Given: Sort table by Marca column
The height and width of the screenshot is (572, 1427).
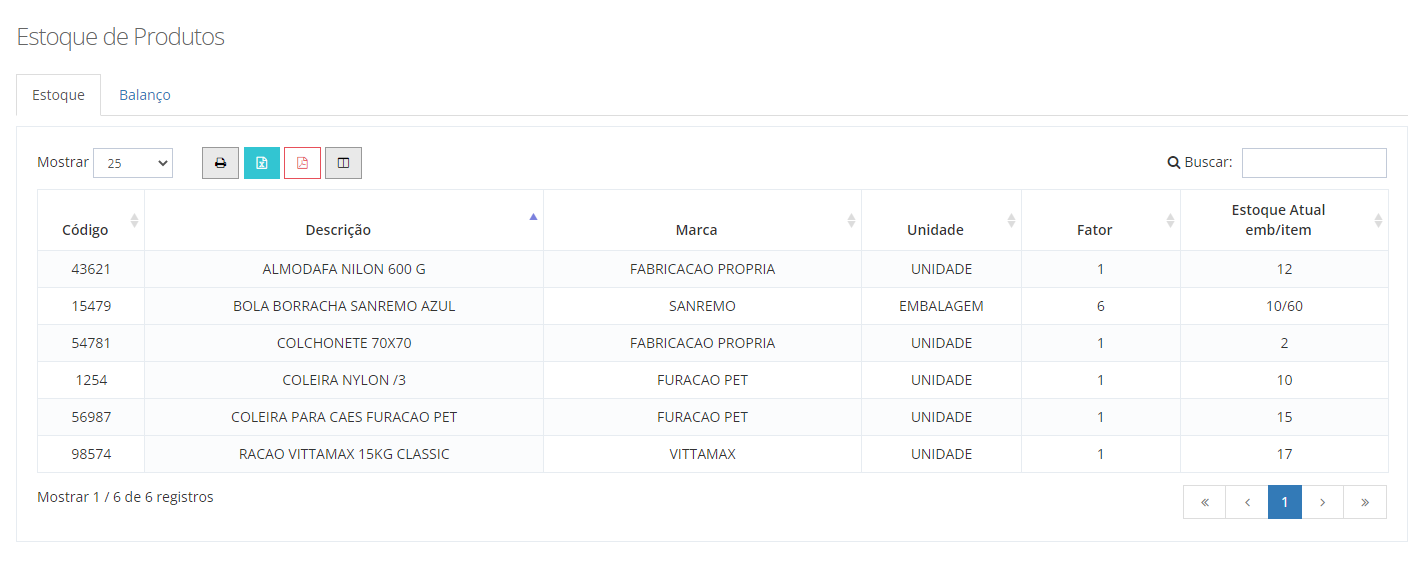Looking at the screenshot, I should 696,230.
